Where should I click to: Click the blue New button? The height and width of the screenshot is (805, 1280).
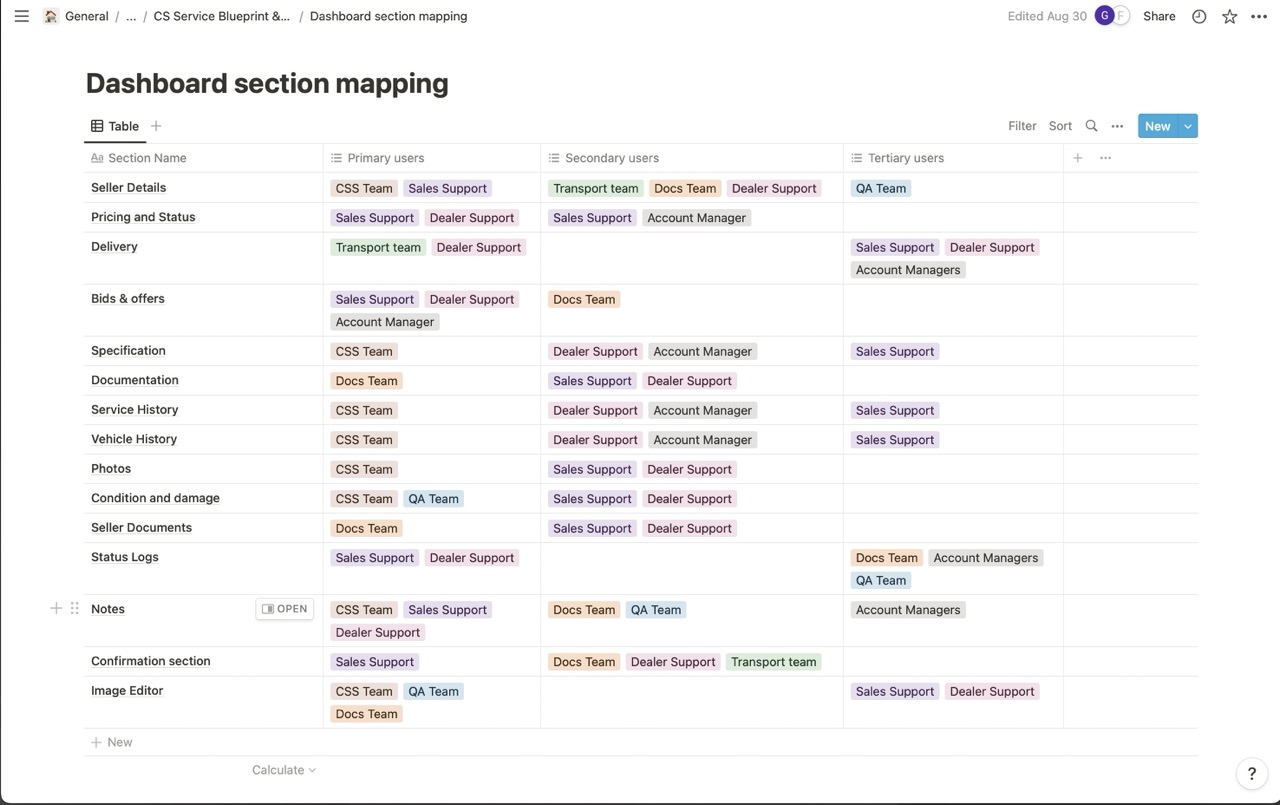(x=1158, y=126)
